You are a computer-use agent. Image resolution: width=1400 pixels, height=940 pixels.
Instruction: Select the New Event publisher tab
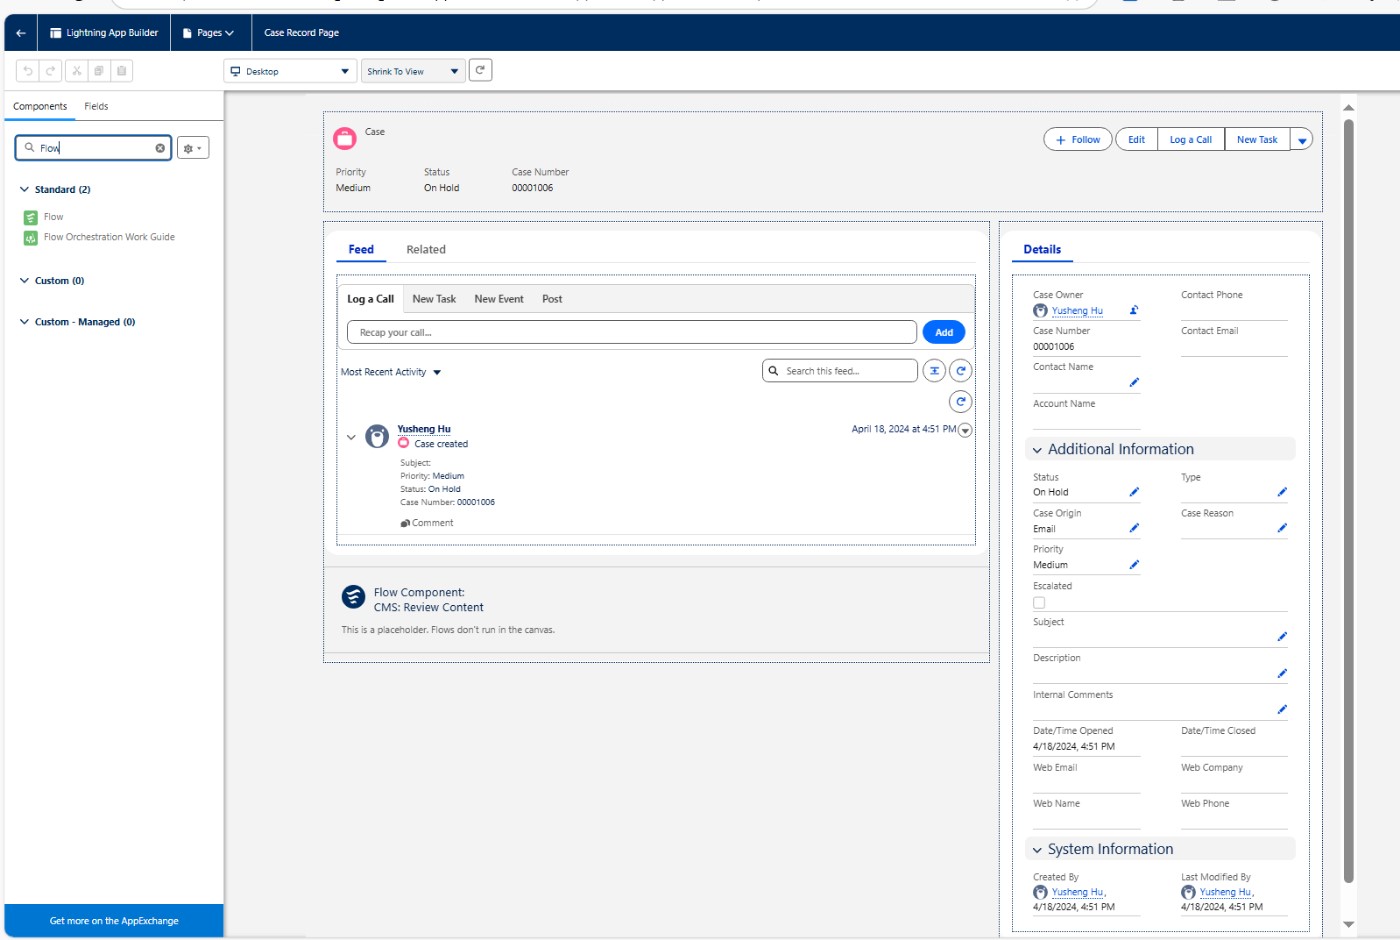499,299
